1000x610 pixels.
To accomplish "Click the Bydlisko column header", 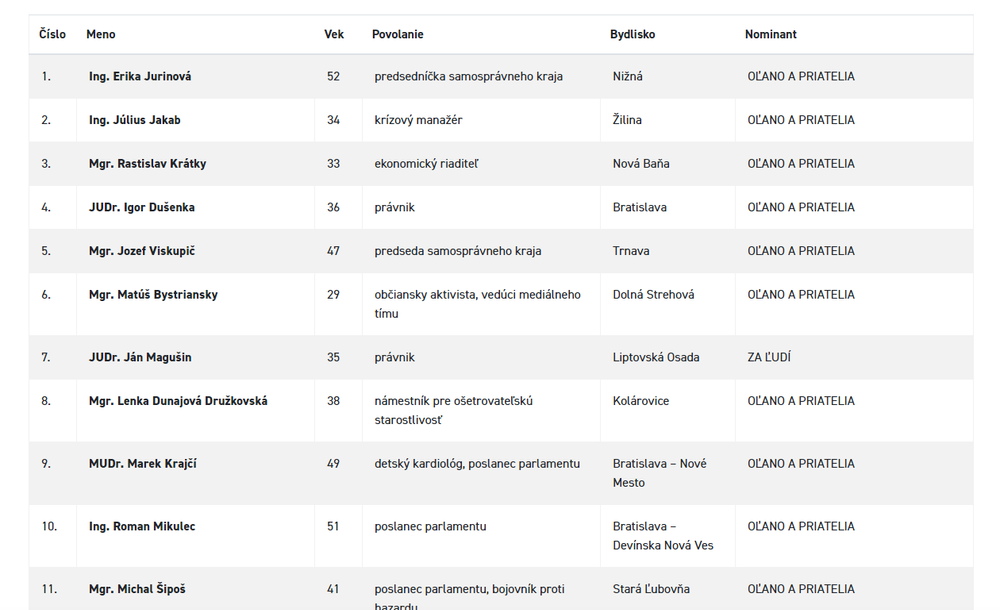I will pyautogui.click(x=632, y=34).
